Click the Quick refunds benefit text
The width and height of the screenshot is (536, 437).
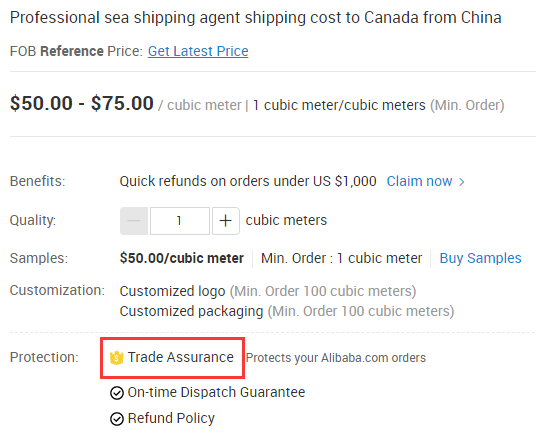(248, 181)
